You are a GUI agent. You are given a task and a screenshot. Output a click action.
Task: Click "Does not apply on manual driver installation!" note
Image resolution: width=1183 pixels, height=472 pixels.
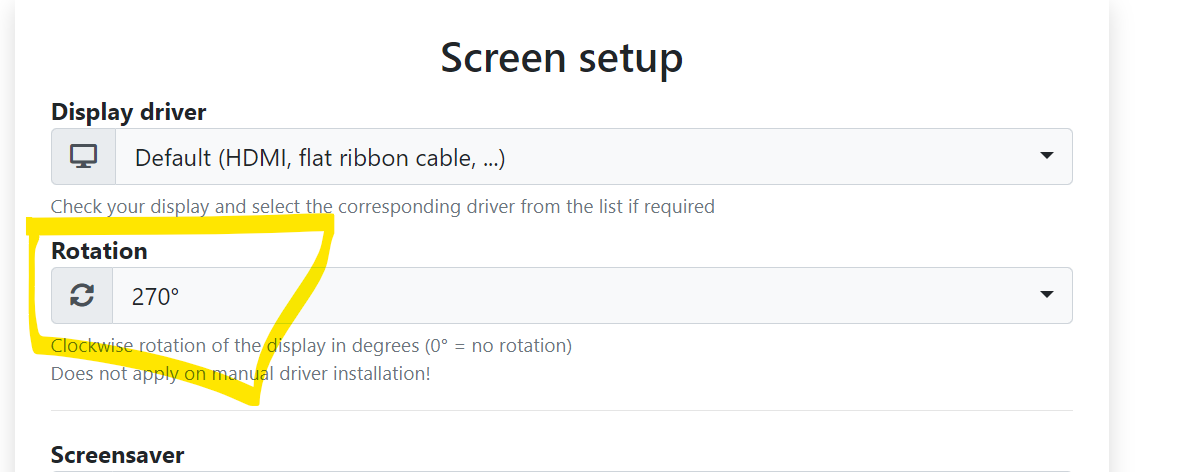pos(240,374)
